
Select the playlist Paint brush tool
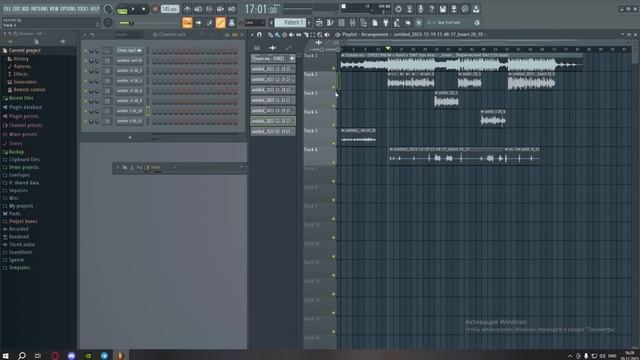[277, 35]
